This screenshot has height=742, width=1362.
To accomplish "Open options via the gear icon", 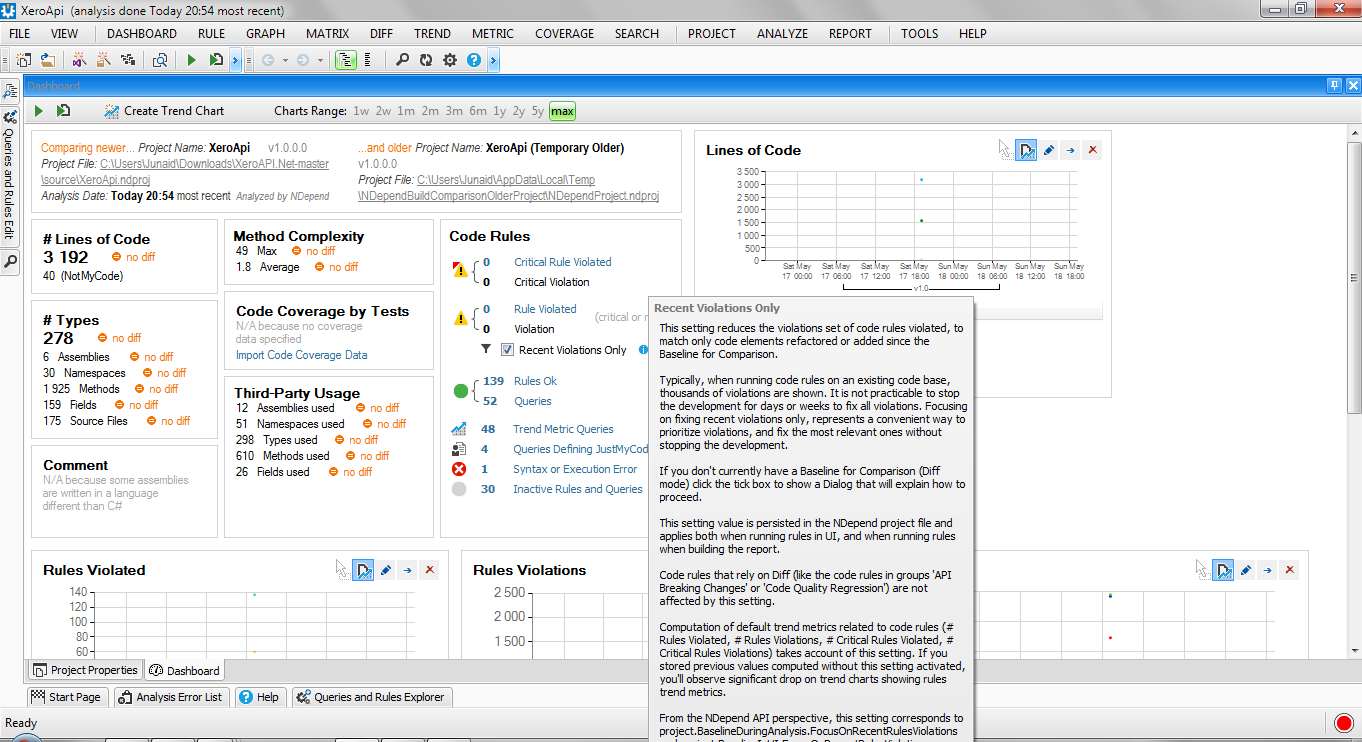I will 450,60.
